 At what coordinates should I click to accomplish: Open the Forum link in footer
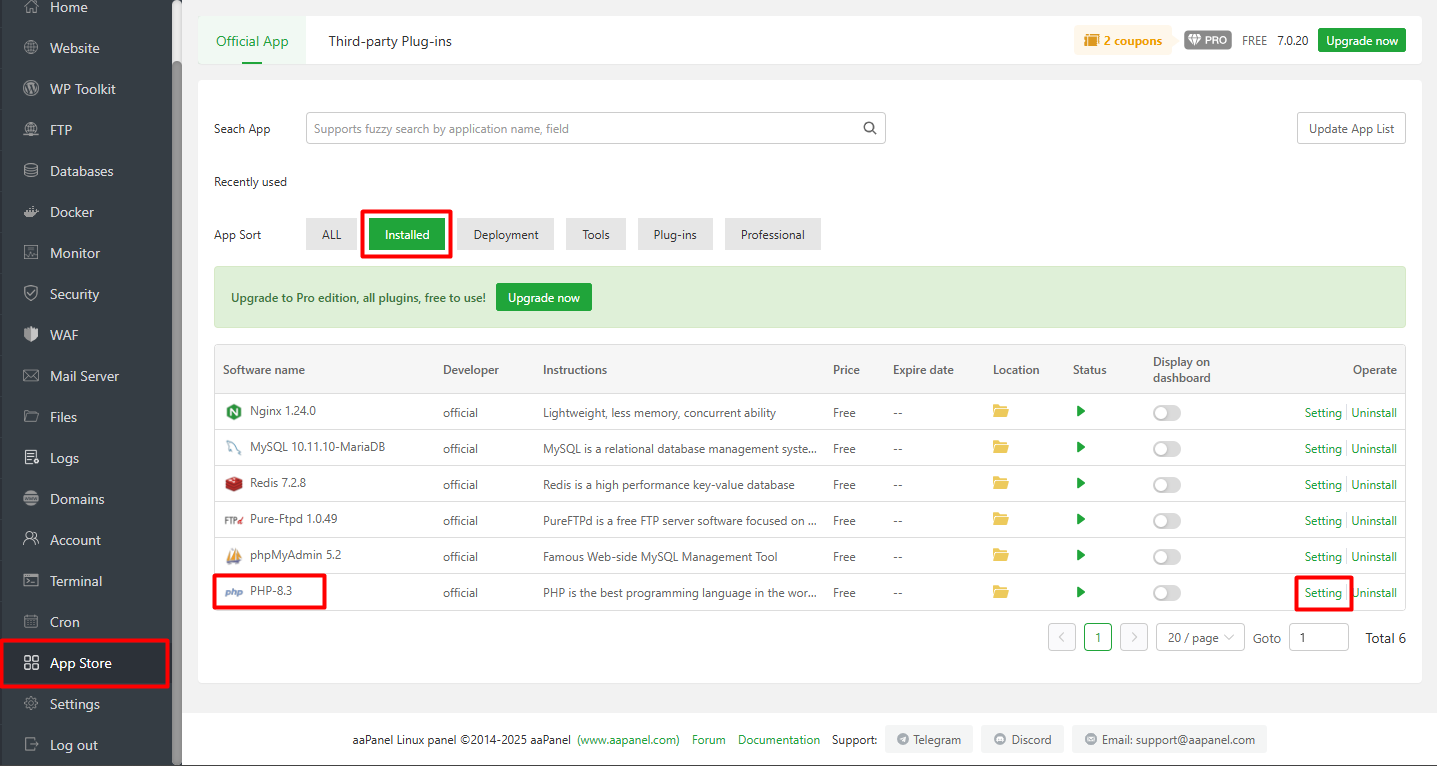(x=709, y=740)
